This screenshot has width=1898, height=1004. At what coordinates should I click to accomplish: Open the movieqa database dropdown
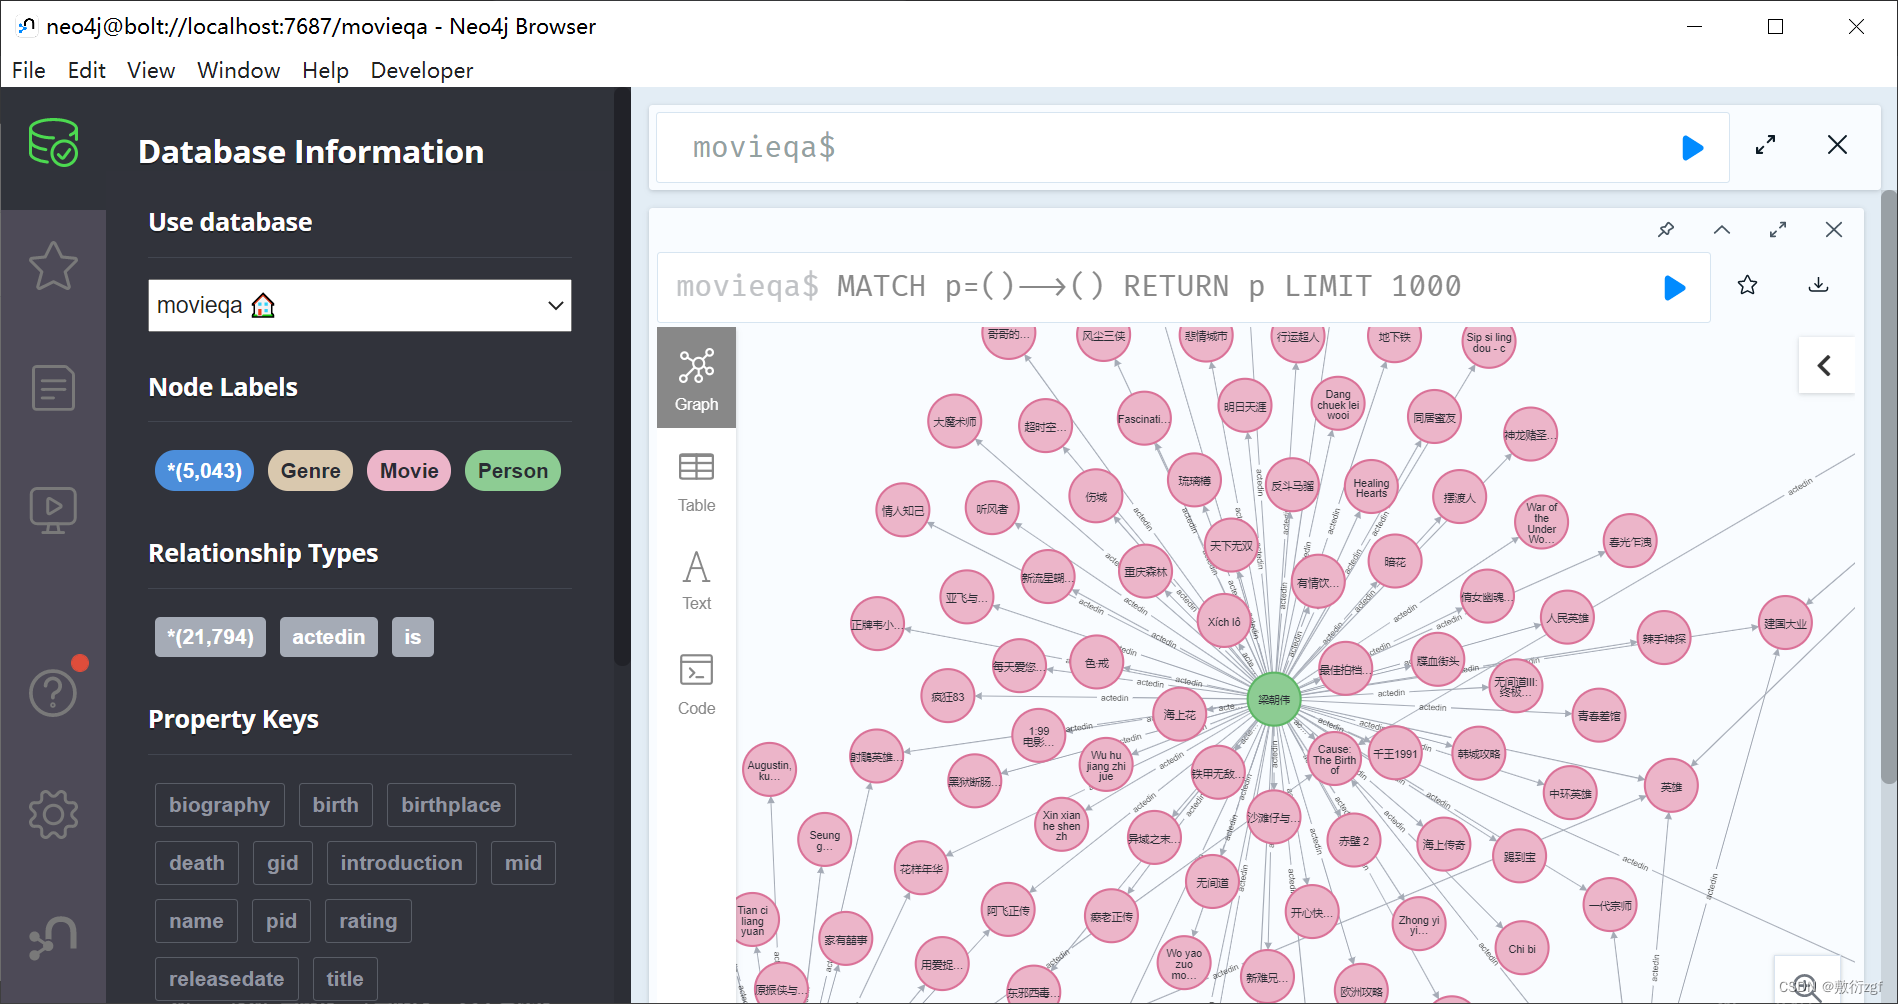tap(360, 305)
